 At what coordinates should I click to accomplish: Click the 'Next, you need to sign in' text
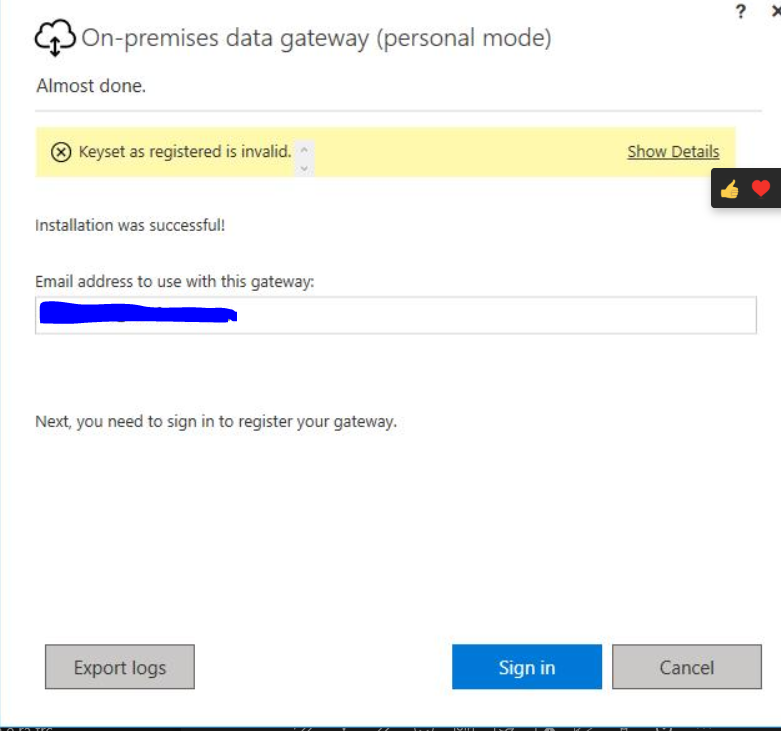[x=216, y=421]
